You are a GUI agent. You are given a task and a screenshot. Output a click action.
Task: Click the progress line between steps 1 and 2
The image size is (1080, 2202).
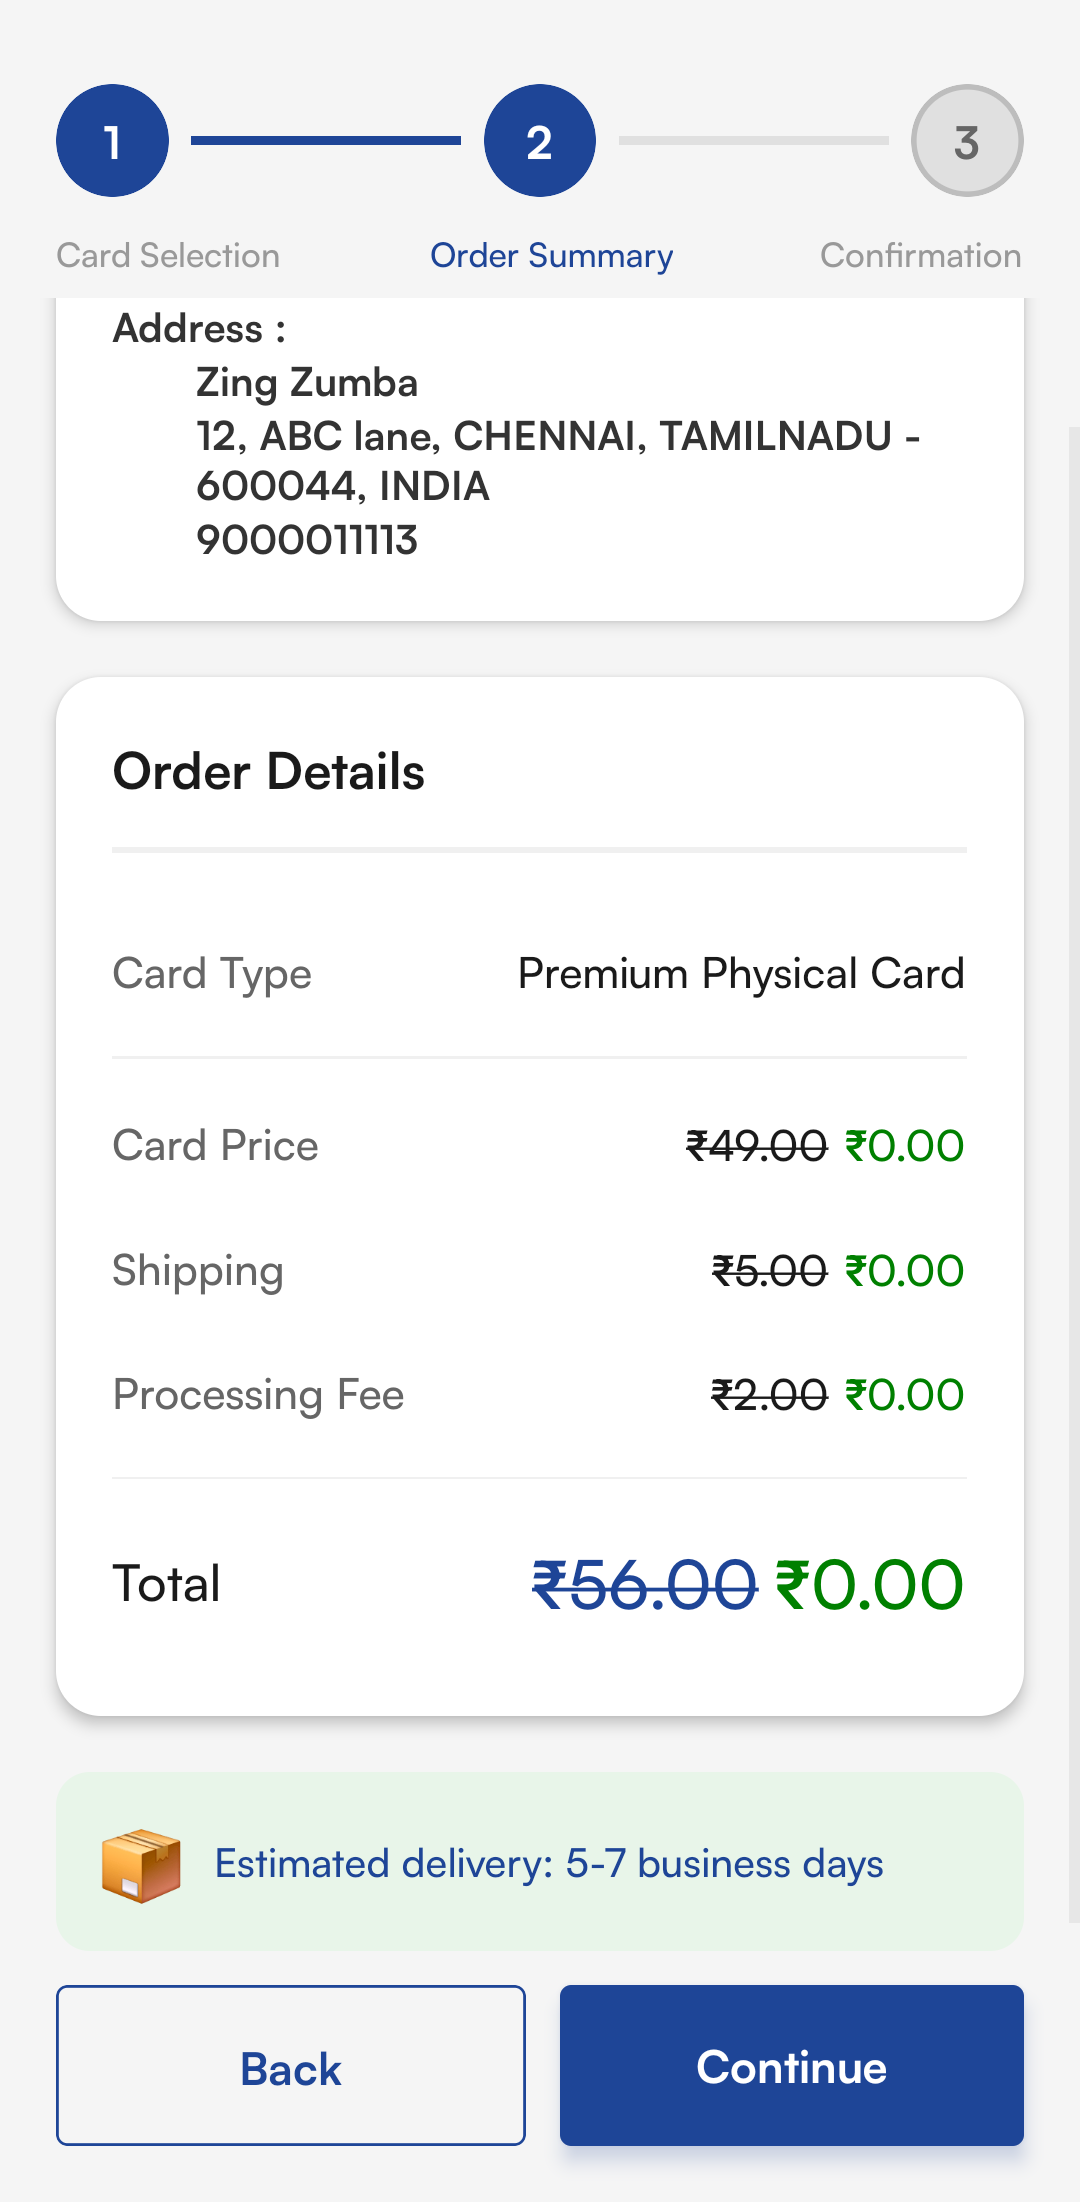(x=326, y=141)
